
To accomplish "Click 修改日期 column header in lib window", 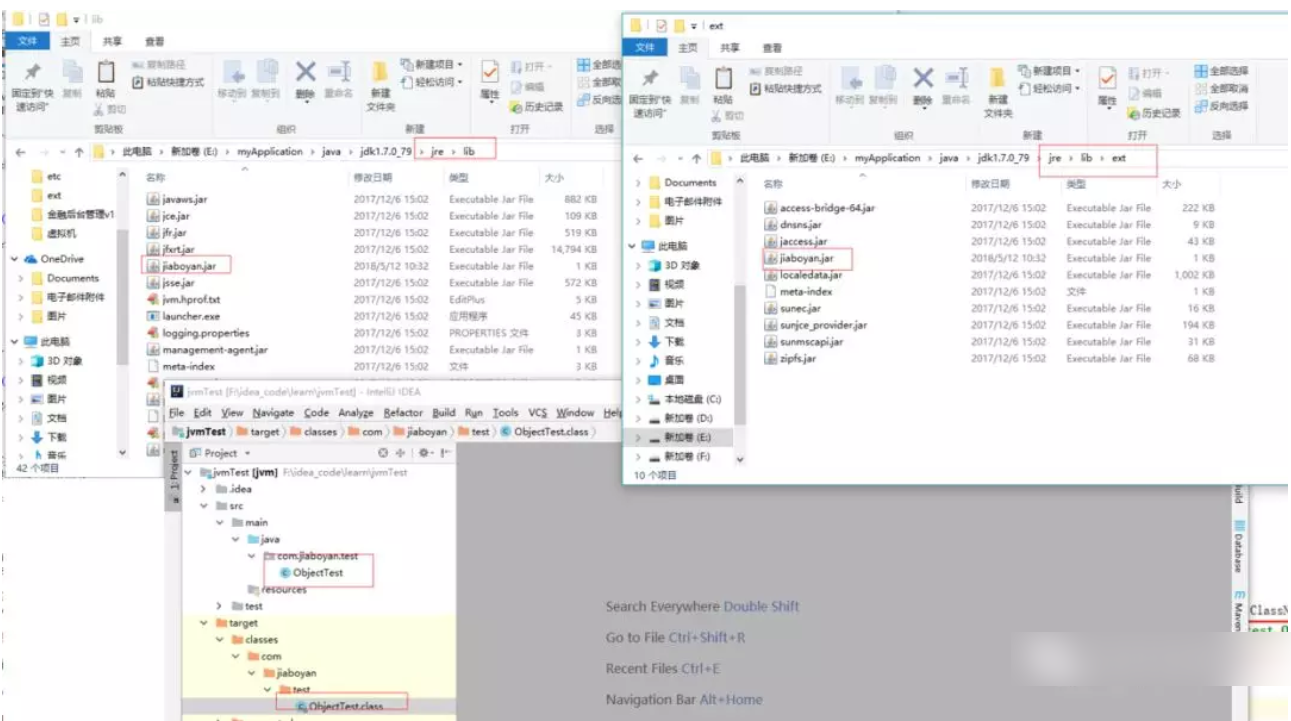I will pyautogui.click(x=372, y=177).
